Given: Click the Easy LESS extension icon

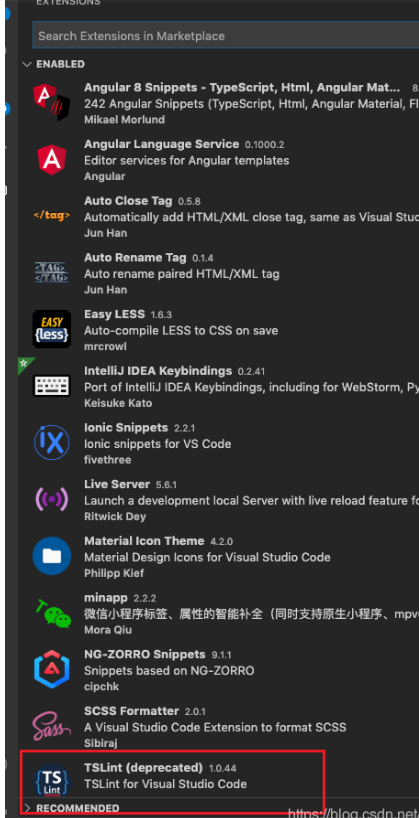Looking at the screenshot, I should 52,329.
